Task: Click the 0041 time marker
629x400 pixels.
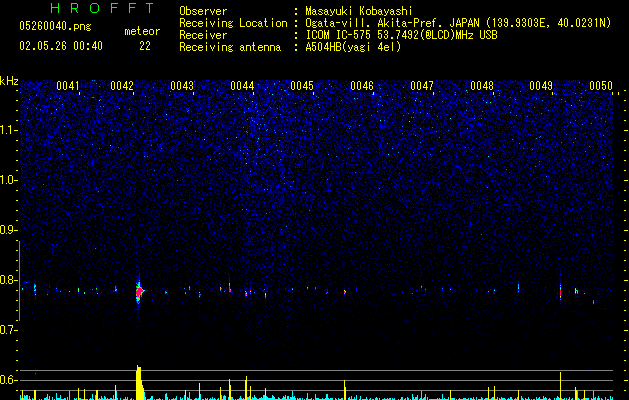Action: point(68,86)
